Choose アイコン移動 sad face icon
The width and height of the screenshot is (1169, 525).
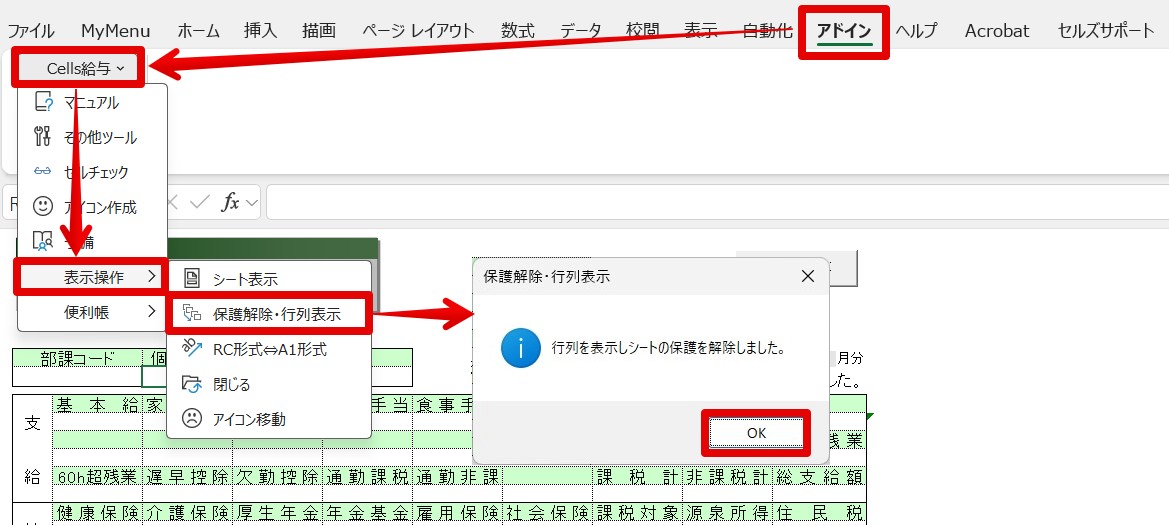192,419
